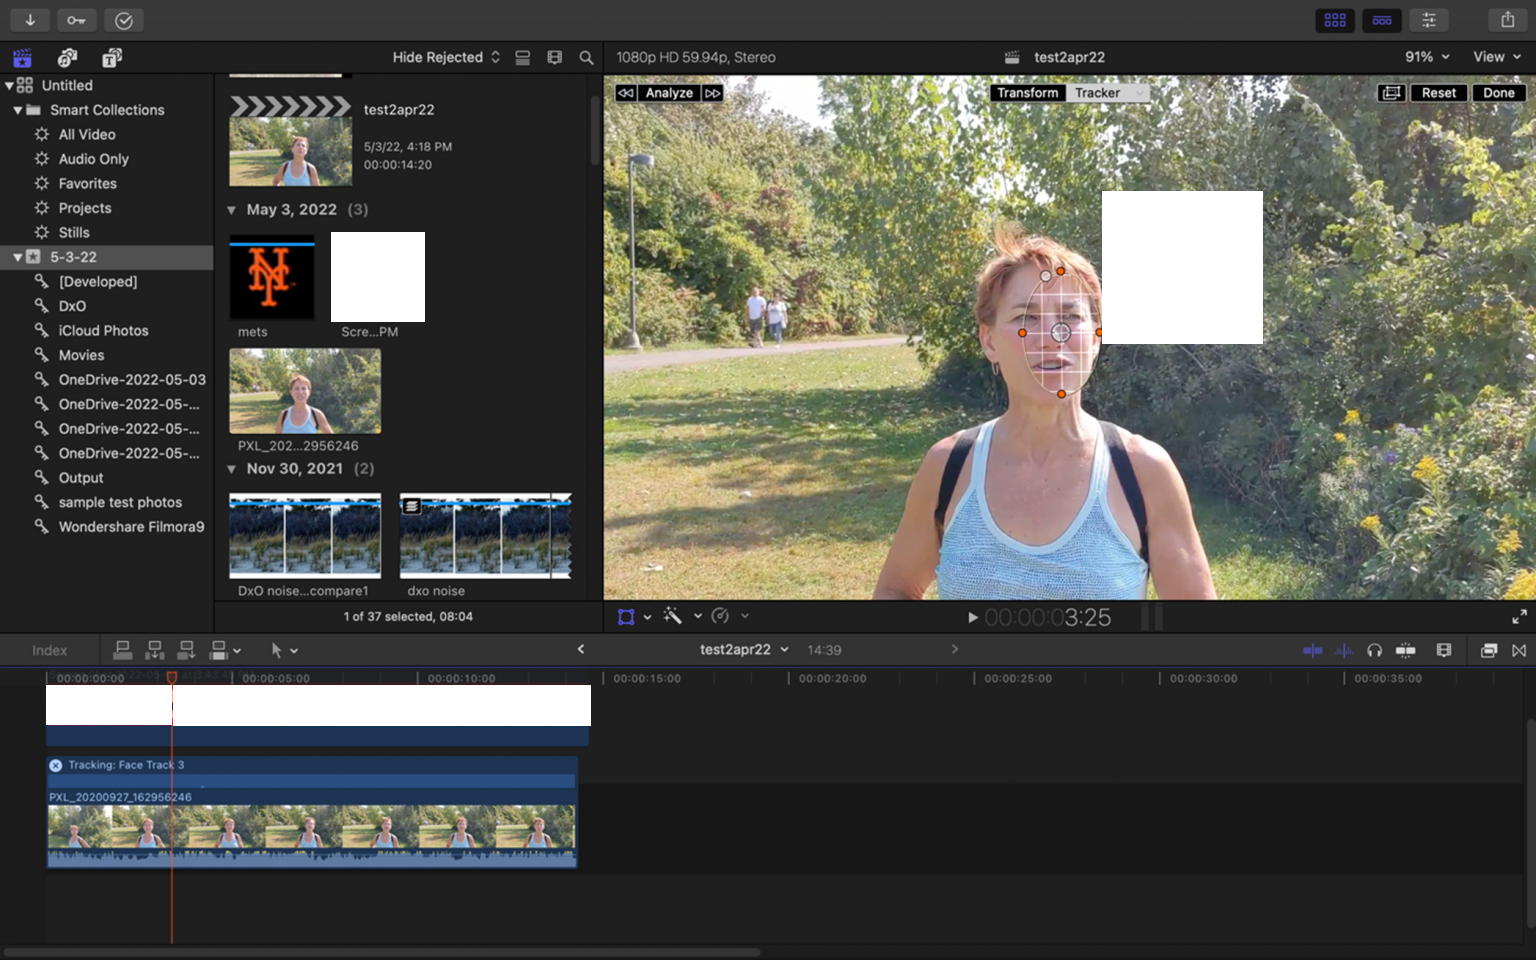Click the Reset button in viewer

tap(1438, 93)
